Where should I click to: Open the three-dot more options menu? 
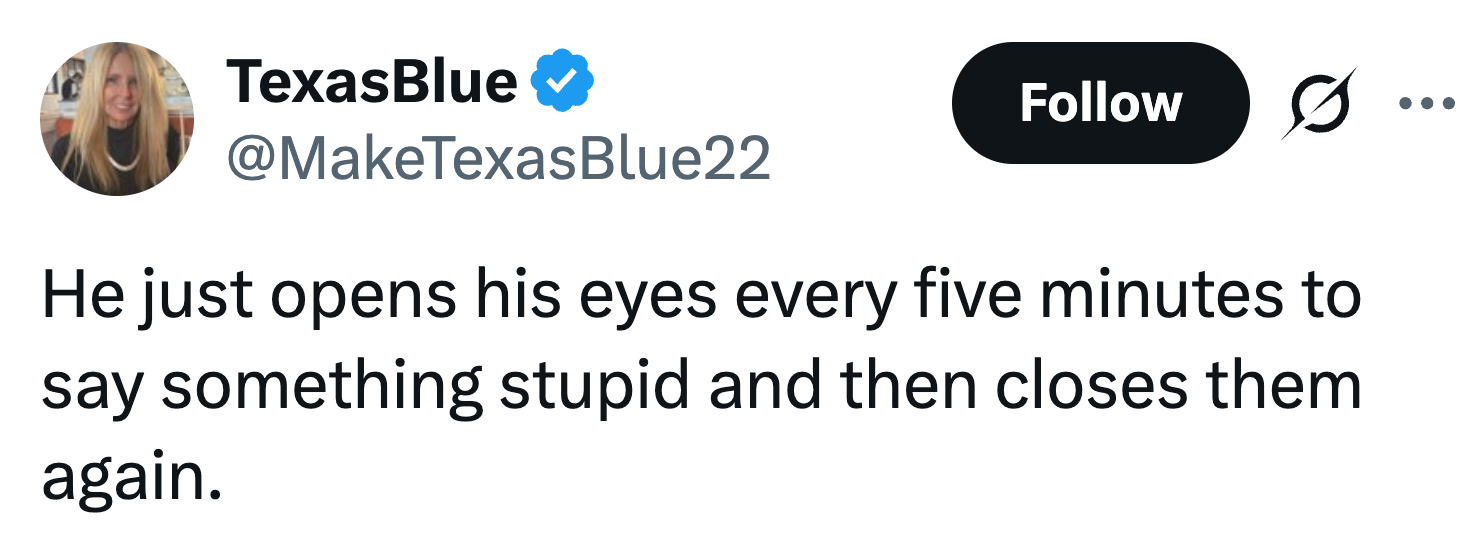[1426, 103]
